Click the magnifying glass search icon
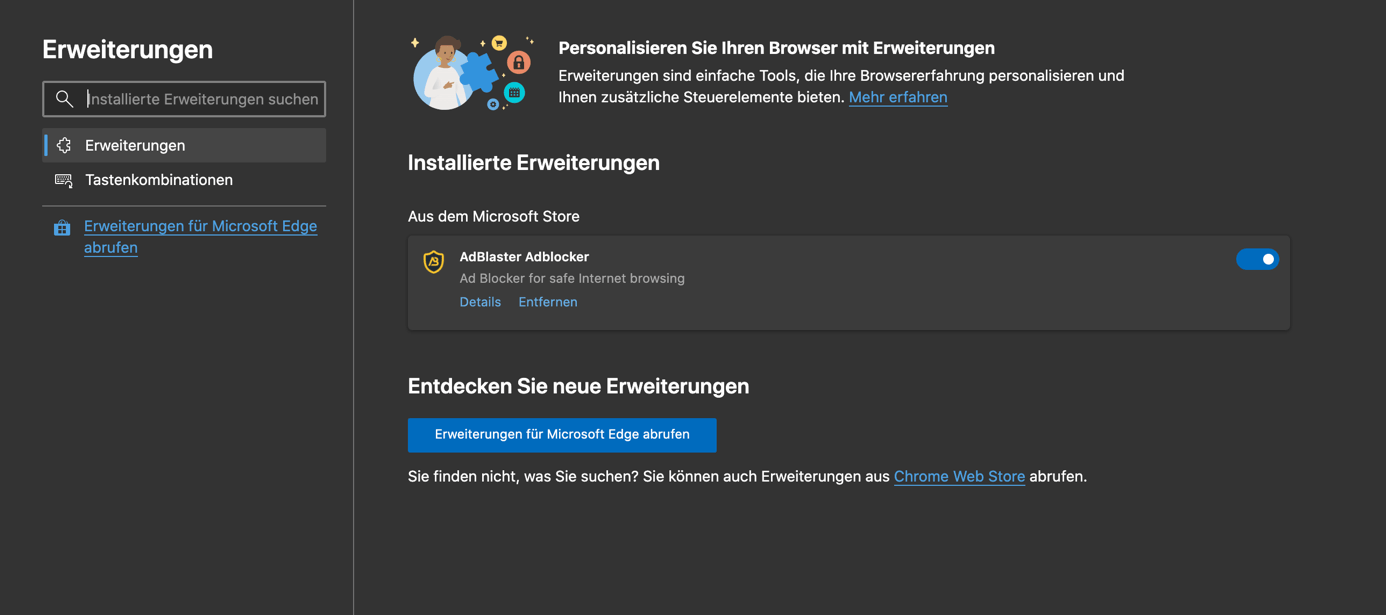The image size is (1386, 615). click(64, 99)
